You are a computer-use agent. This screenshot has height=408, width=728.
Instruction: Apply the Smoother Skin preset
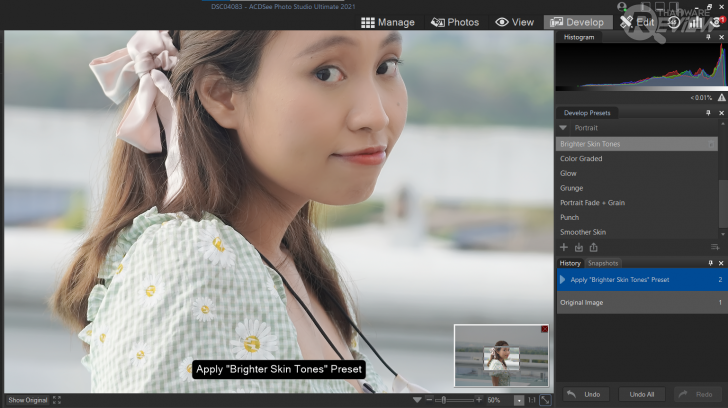click(x=637, y=232)
